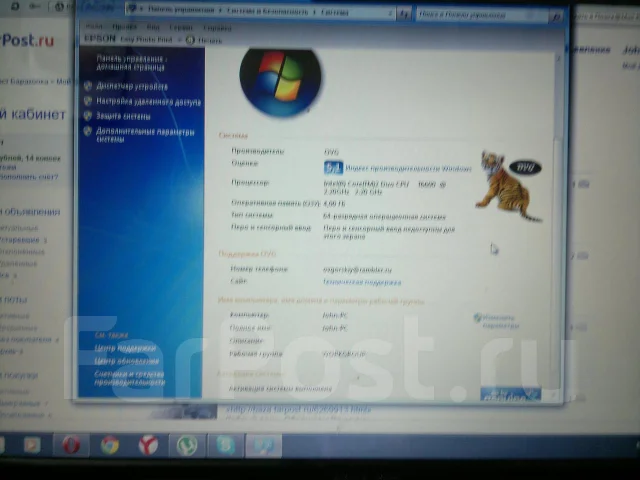Click the address bar refresh button
The image size is (640, 480).
(x=404, y=14)
